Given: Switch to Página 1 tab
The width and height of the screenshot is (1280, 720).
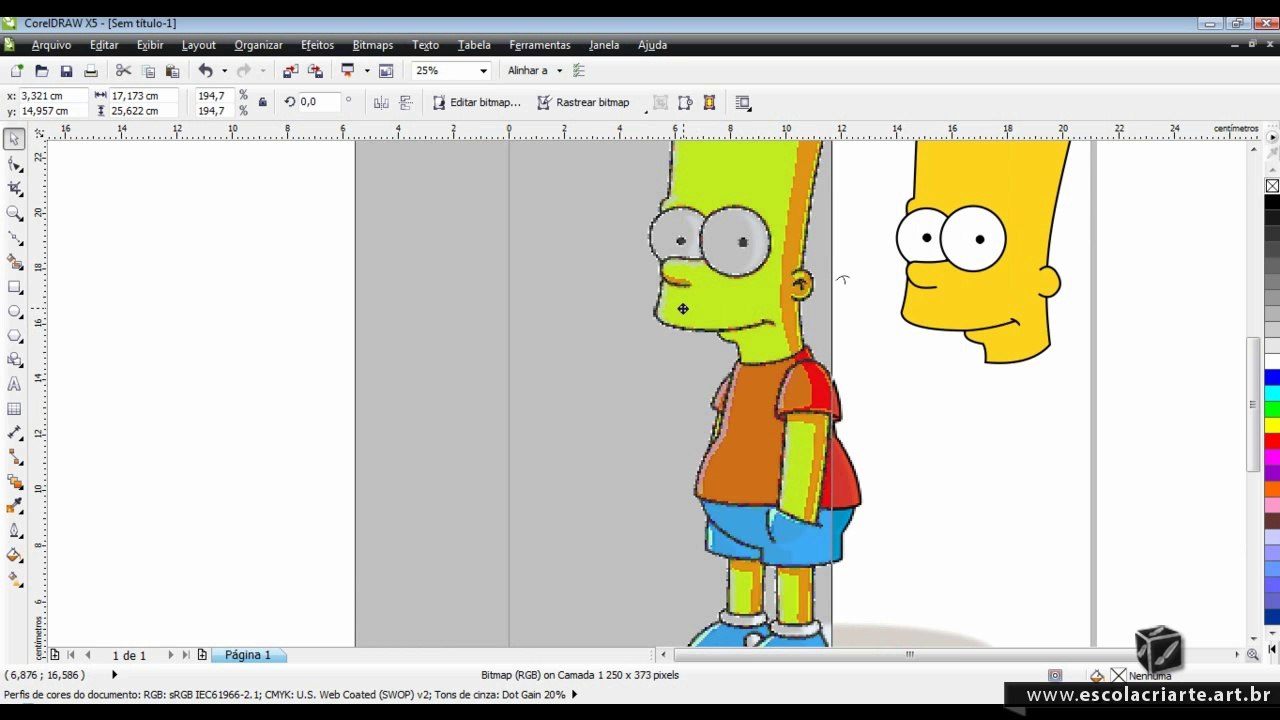Looking at the screenshot, I should pos(247,655).
